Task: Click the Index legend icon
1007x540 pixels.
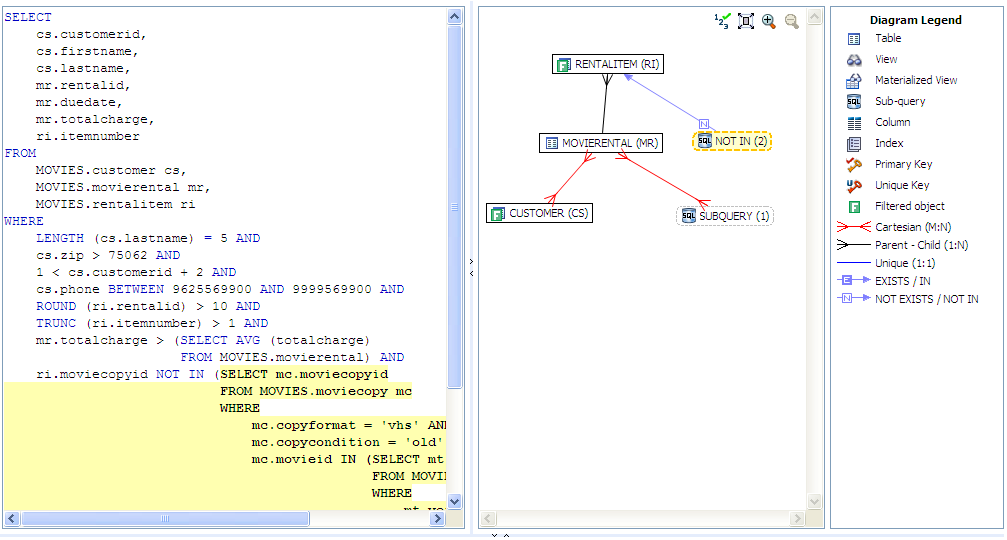Action: click(x=854, y=144)
